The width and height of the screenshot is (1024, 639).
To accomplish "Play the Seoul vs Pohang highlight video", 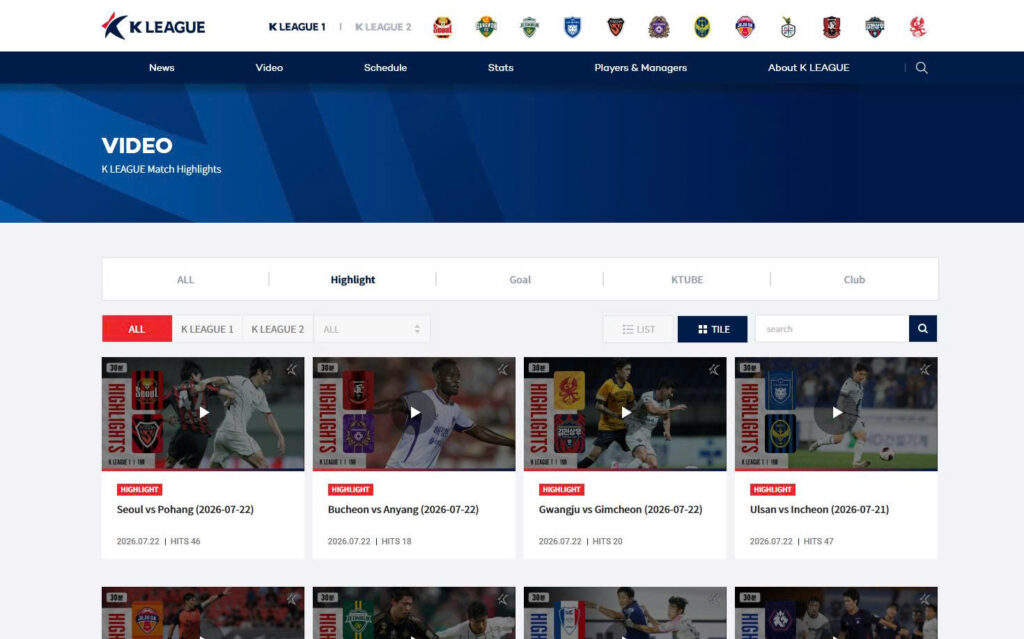I will 204,412.
